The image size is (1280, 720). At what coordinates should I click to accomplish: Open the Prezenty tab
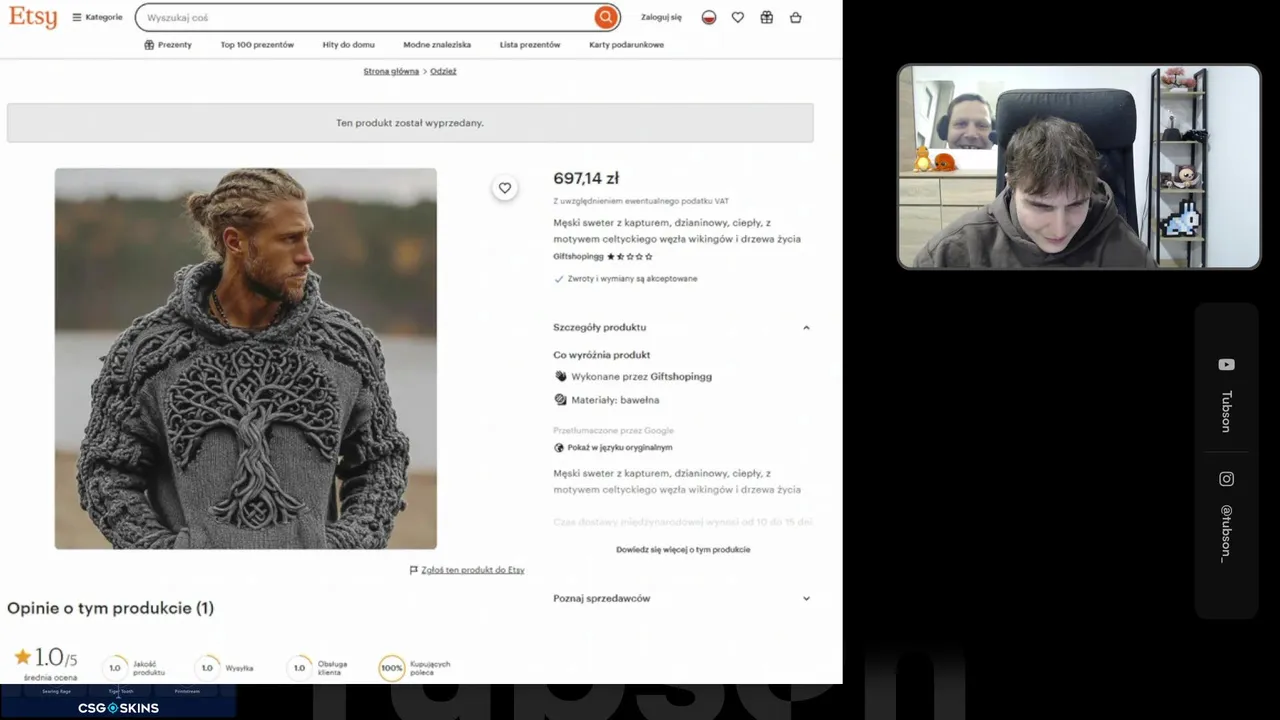(x=168, y=45)
